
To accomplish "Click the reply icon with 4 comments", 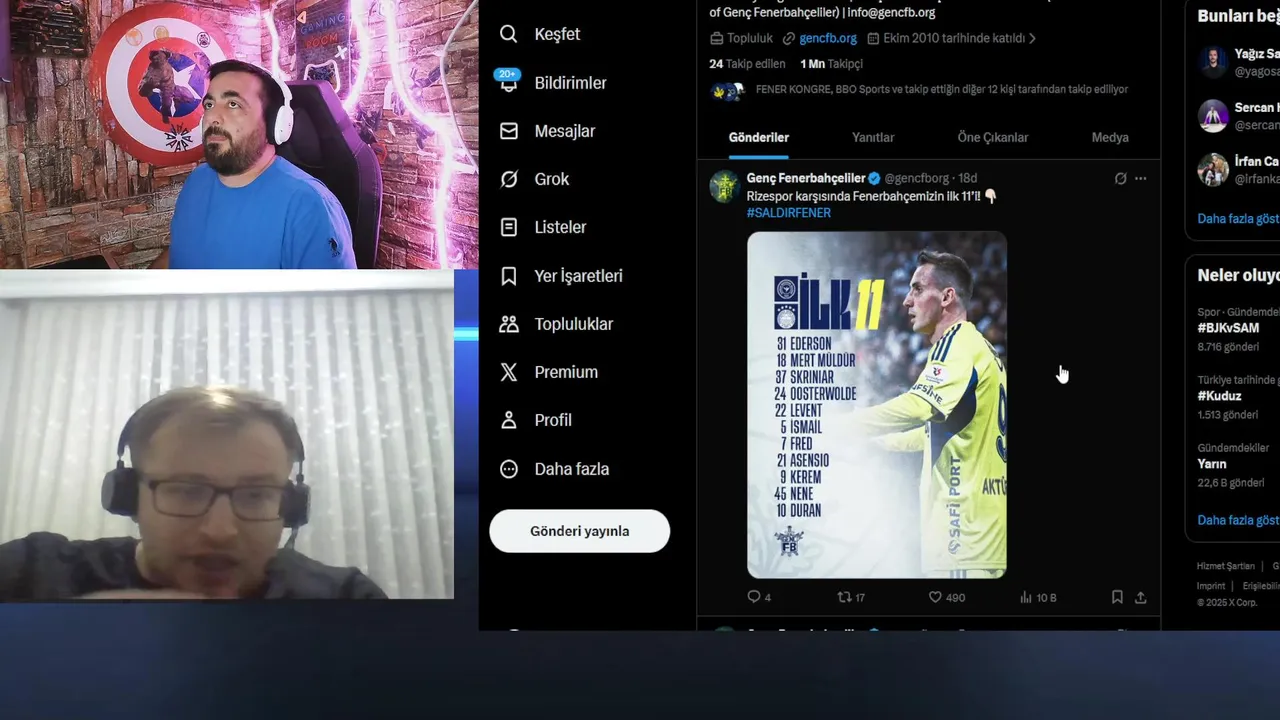I will [754, 597].
